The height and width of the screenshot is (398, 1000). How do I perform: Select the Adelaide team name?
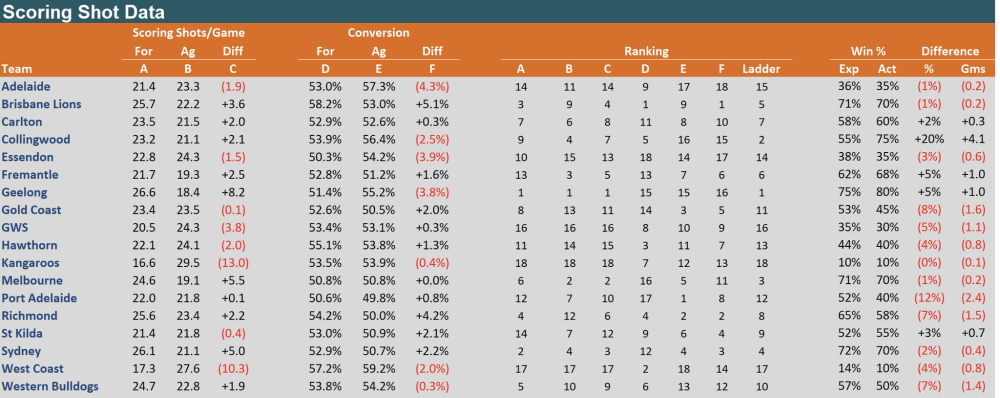tap(26, 86)
